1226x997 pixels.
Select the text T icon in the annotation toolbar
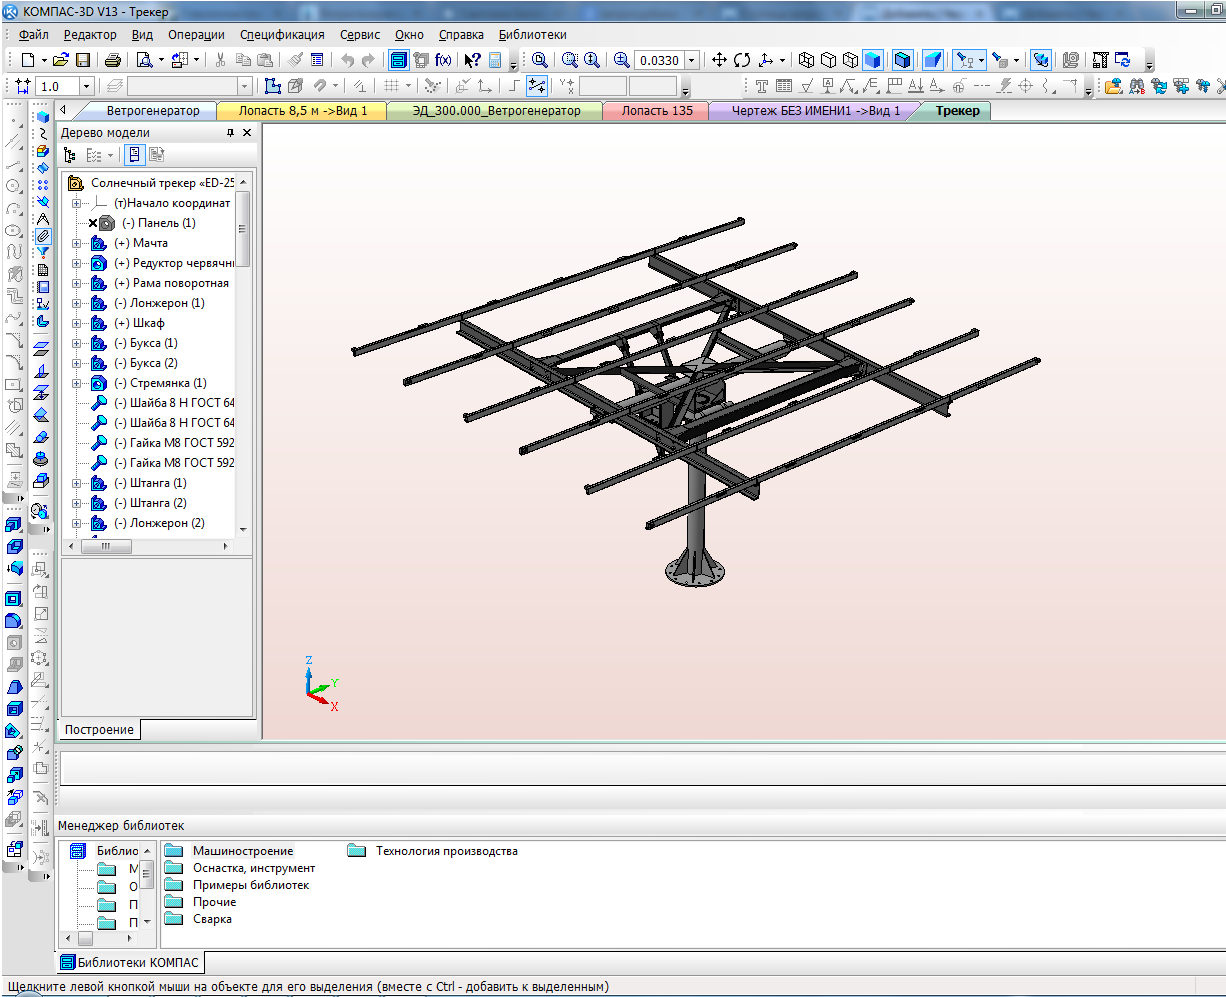pyautogui.click(x=762, y=86)
